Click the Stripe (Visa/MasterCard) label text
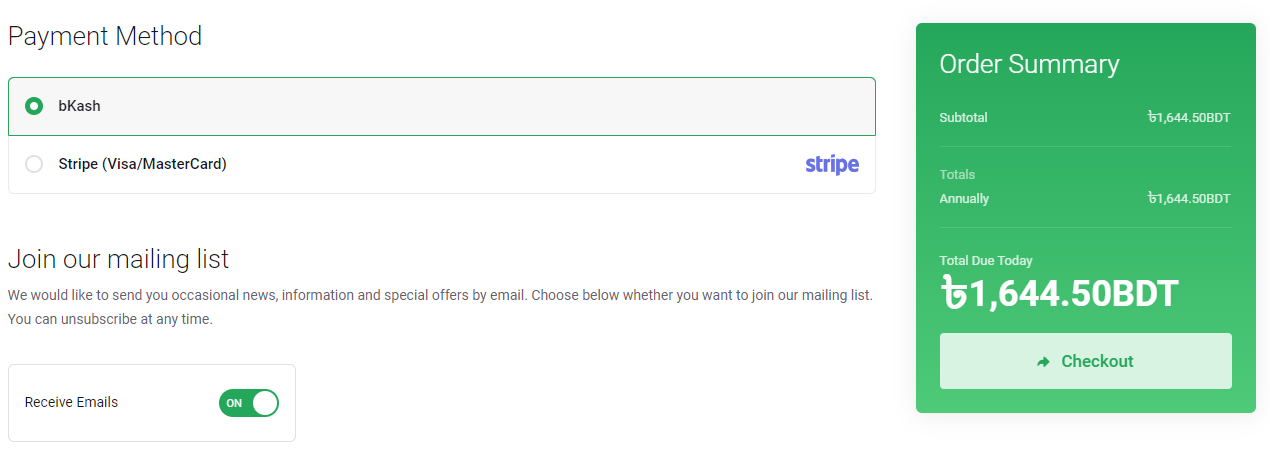The image size is (1270, 474). pos(142,164)
